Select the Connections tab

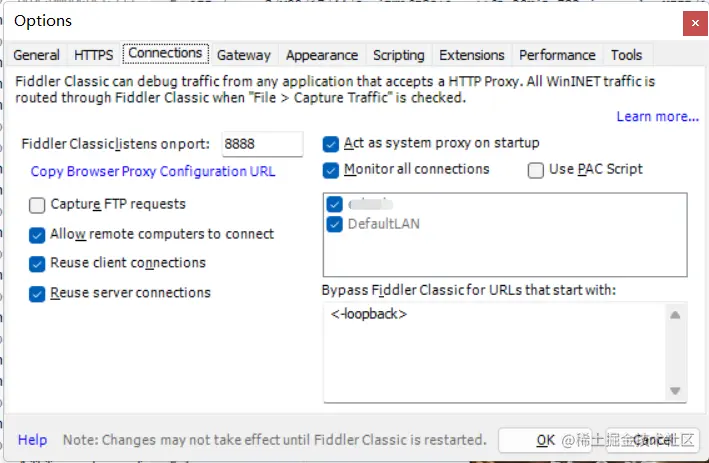point(165,53)
